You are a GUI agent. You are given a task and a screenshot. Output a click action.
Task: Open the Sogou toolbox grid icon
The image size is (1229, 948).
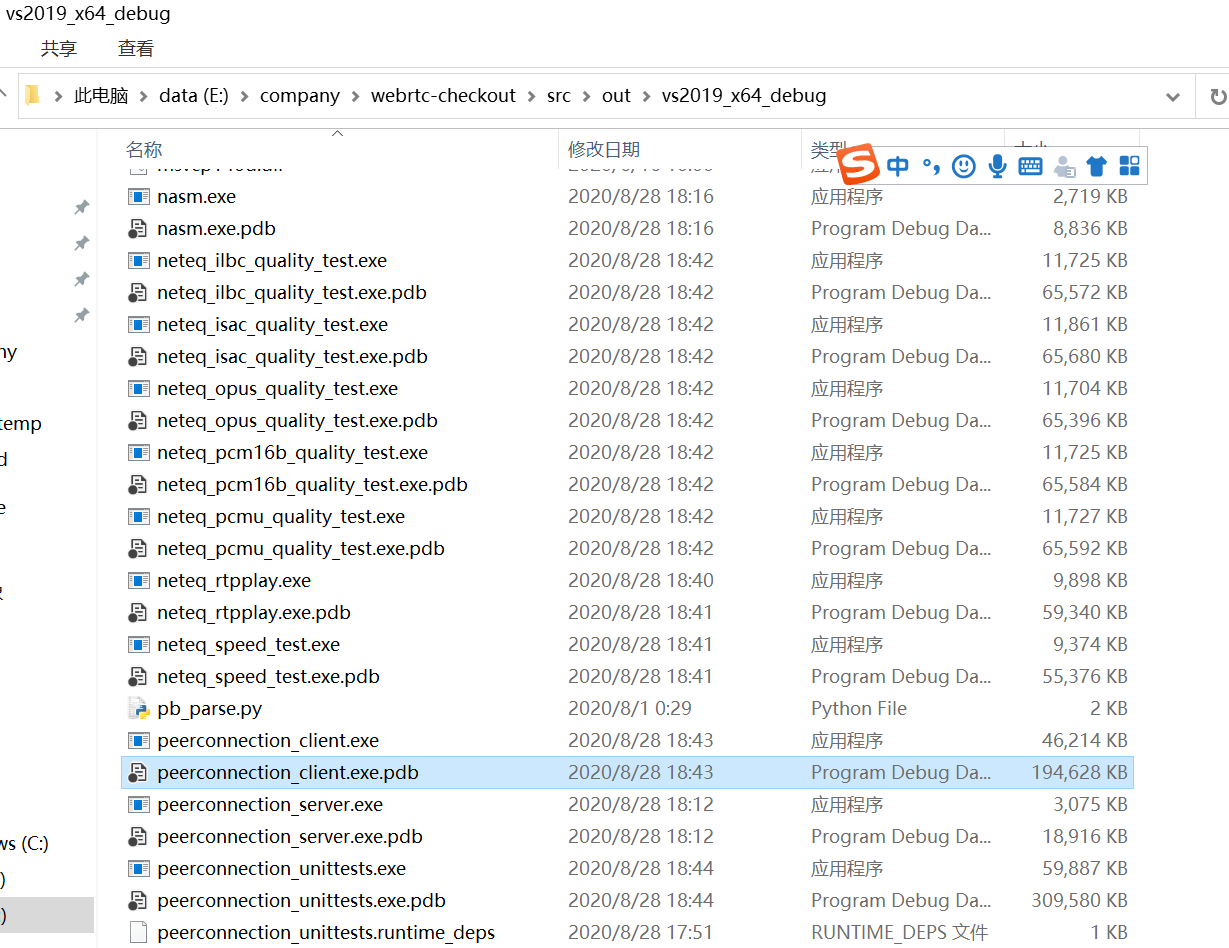[1129, 166]
